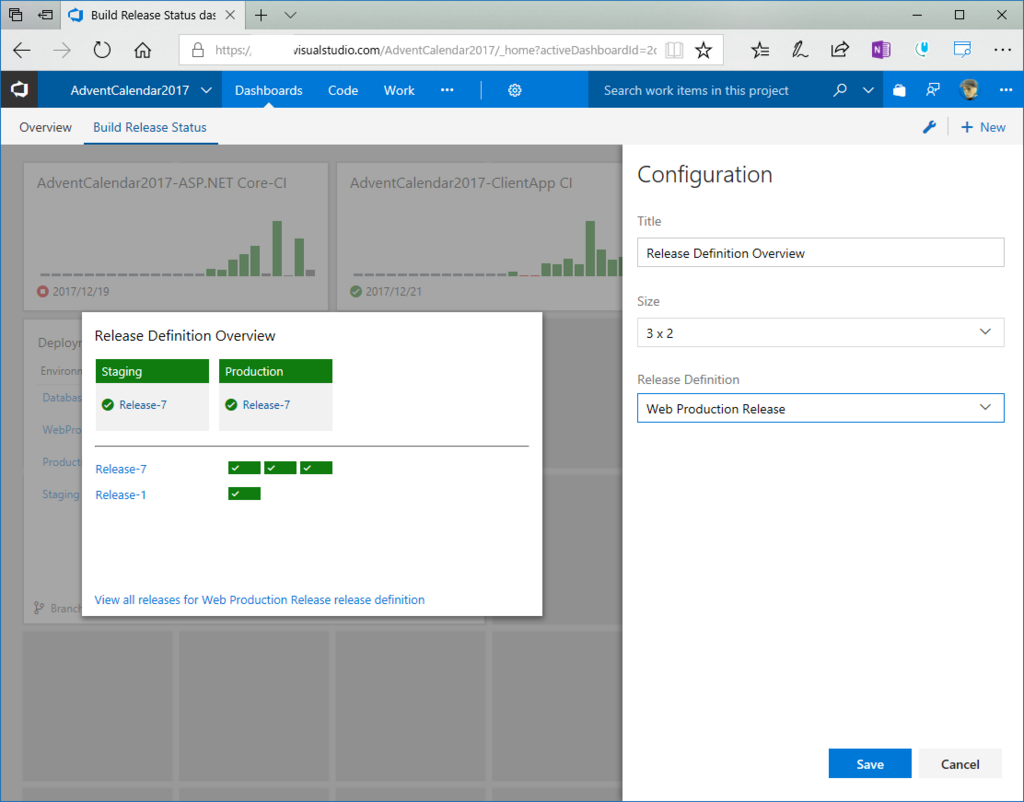This screenshot has height=802, width=1024.
Task: Open the far-right header ellipsis menu
Action: point(1006,90)
